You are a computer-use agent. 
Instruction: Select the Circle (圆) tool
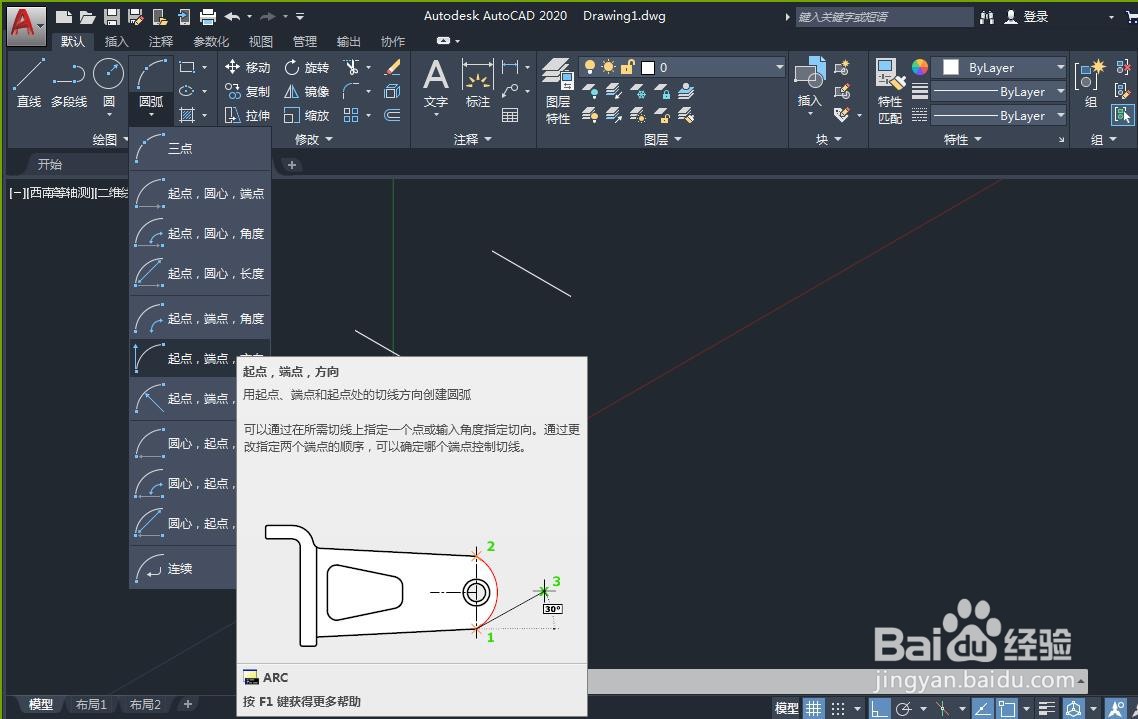109,83
